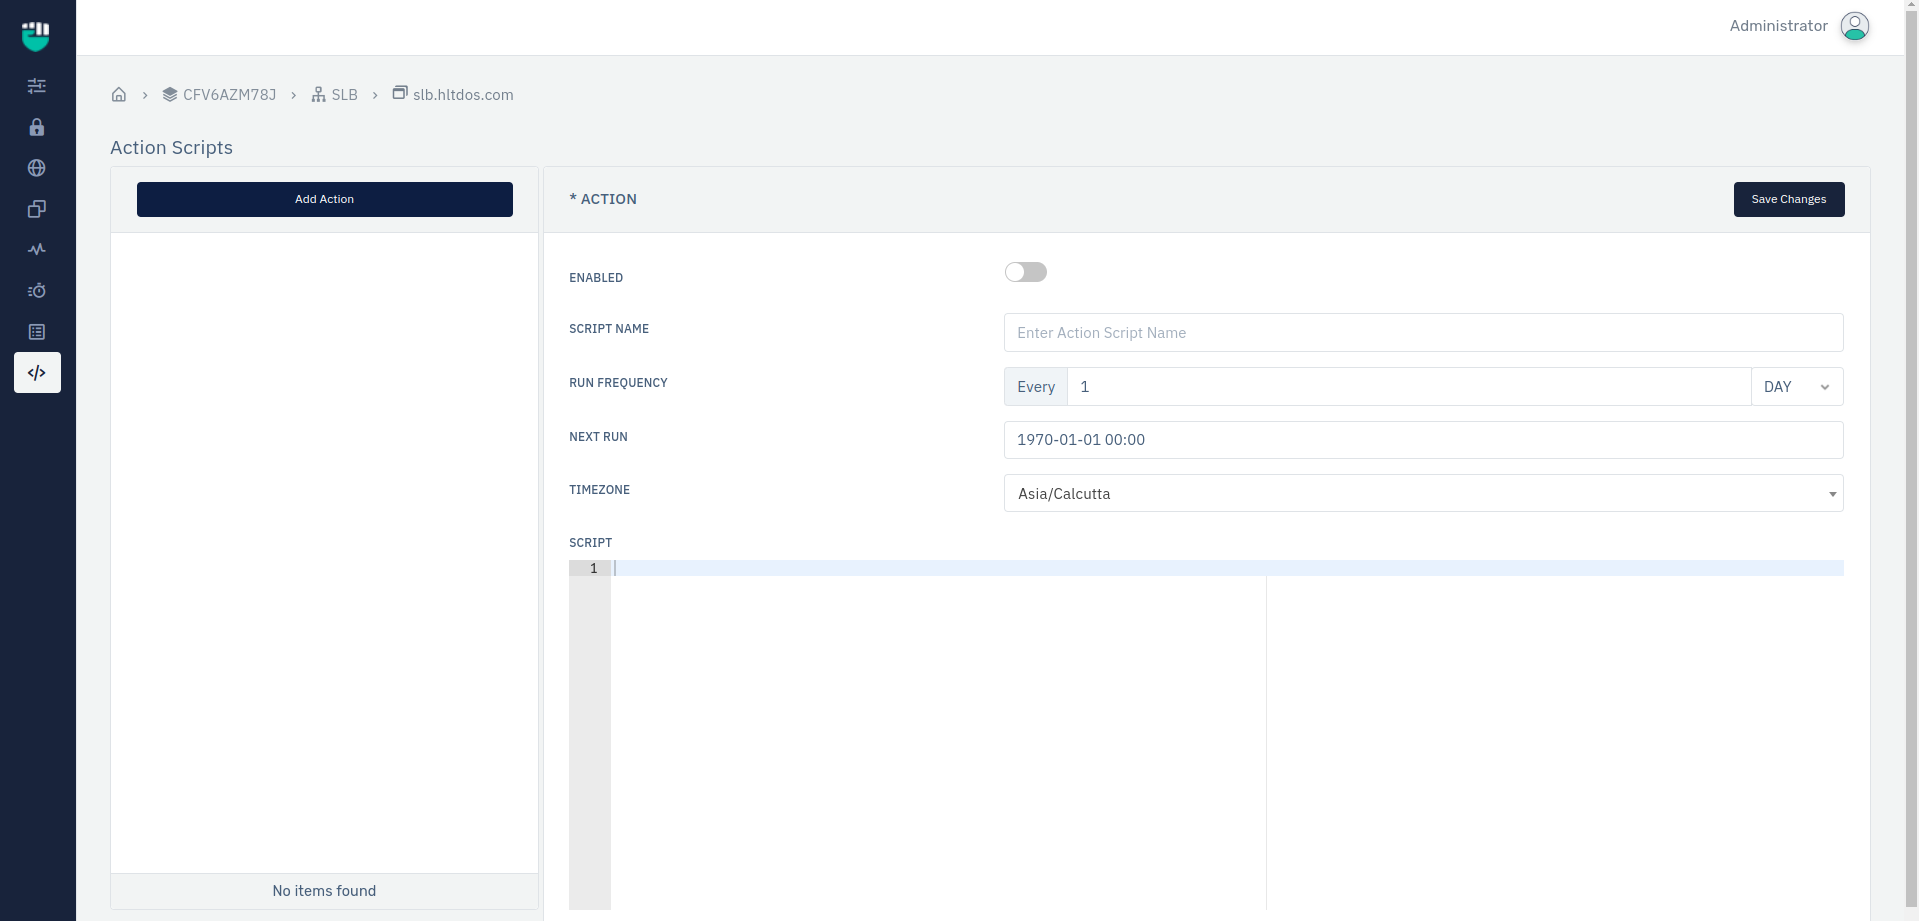Open the list log icon in sidebar
Screen dimensions: 1919x921
(37, 332)
